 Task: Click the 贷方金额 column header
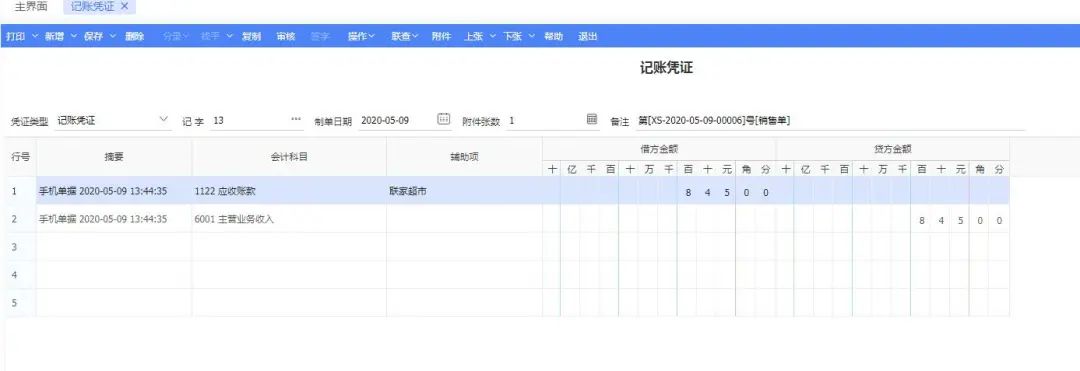[x=893, y=148]
